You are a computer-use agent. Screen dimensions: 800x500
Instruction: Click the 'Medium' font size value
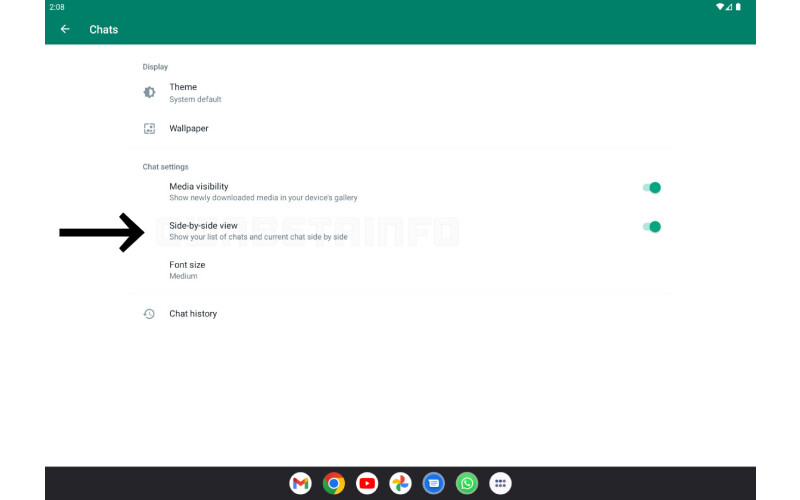coord(183,276)
